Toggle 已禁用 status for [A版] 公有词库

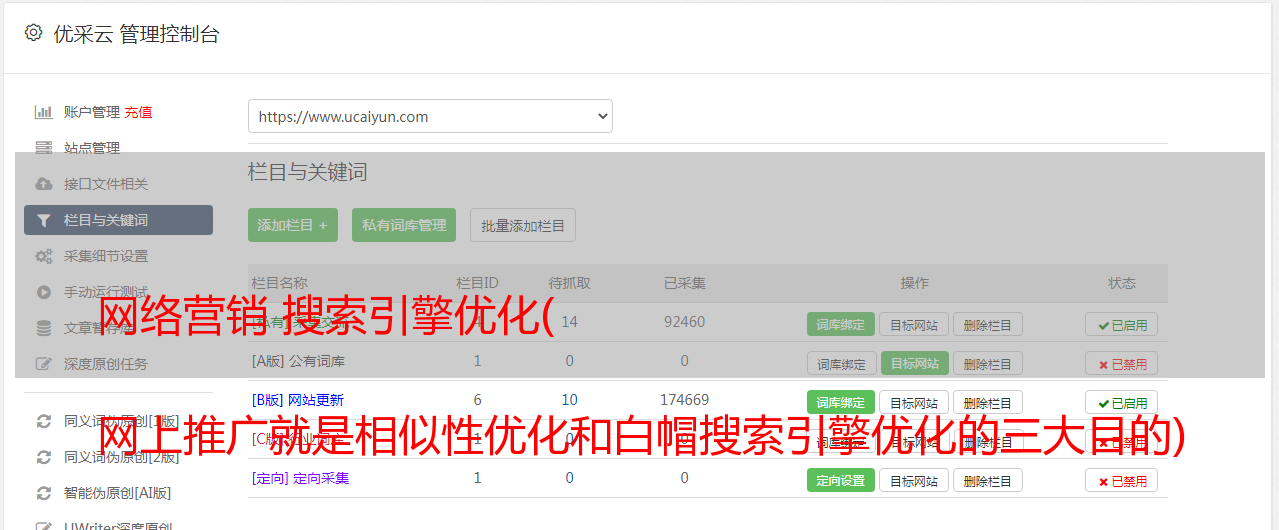click(x=1122, y=363)
